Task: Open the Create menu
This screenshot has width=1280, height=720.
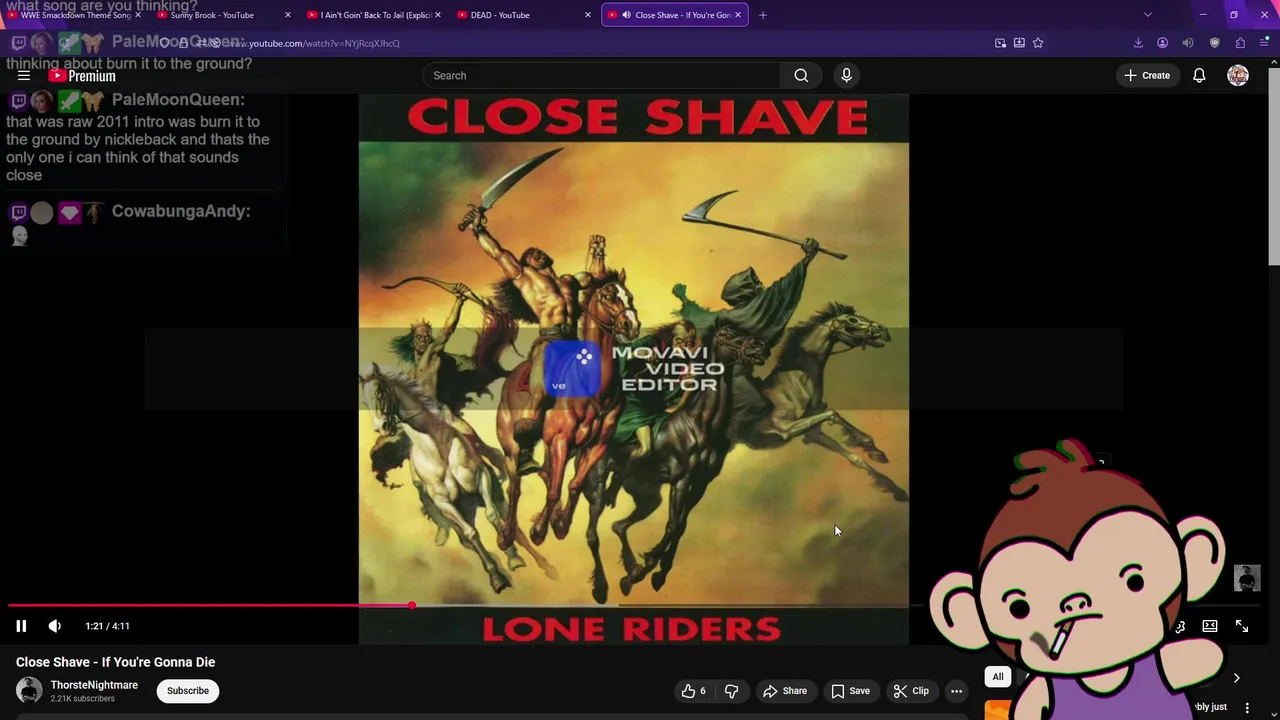Action: 1147,75
